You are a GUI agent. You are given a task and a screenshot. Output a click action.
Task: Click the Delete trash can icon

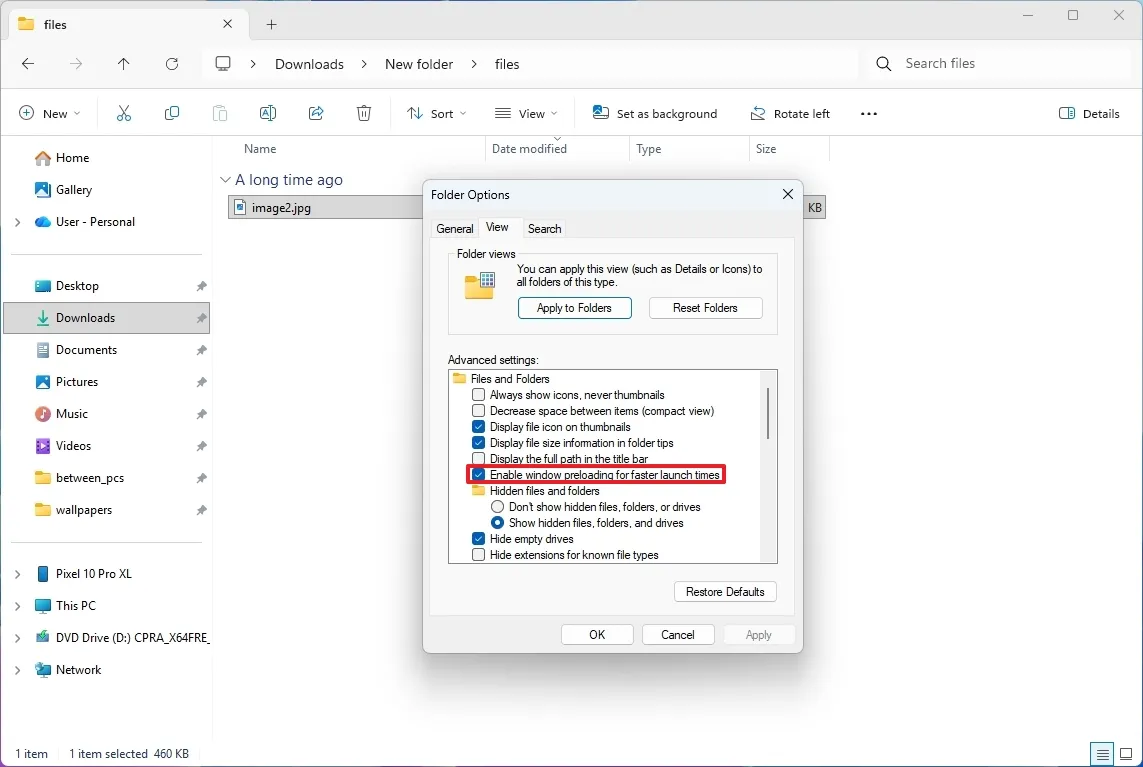[364, 114]
